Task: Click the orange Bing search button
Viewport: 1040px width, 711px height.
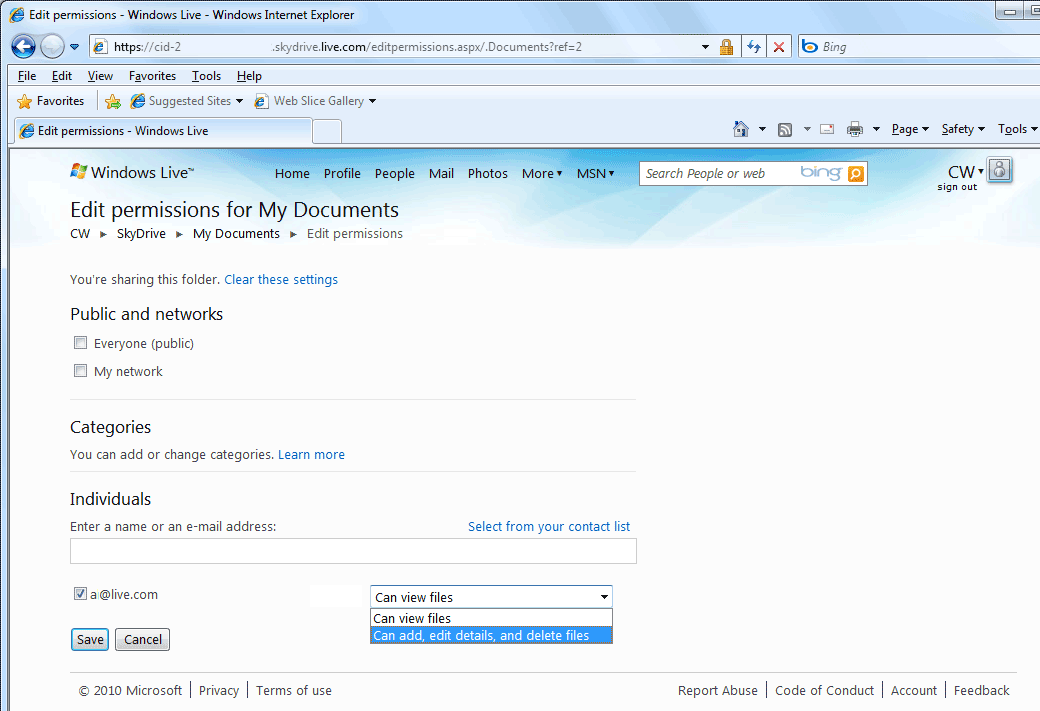Action: [x=856, y=174]
